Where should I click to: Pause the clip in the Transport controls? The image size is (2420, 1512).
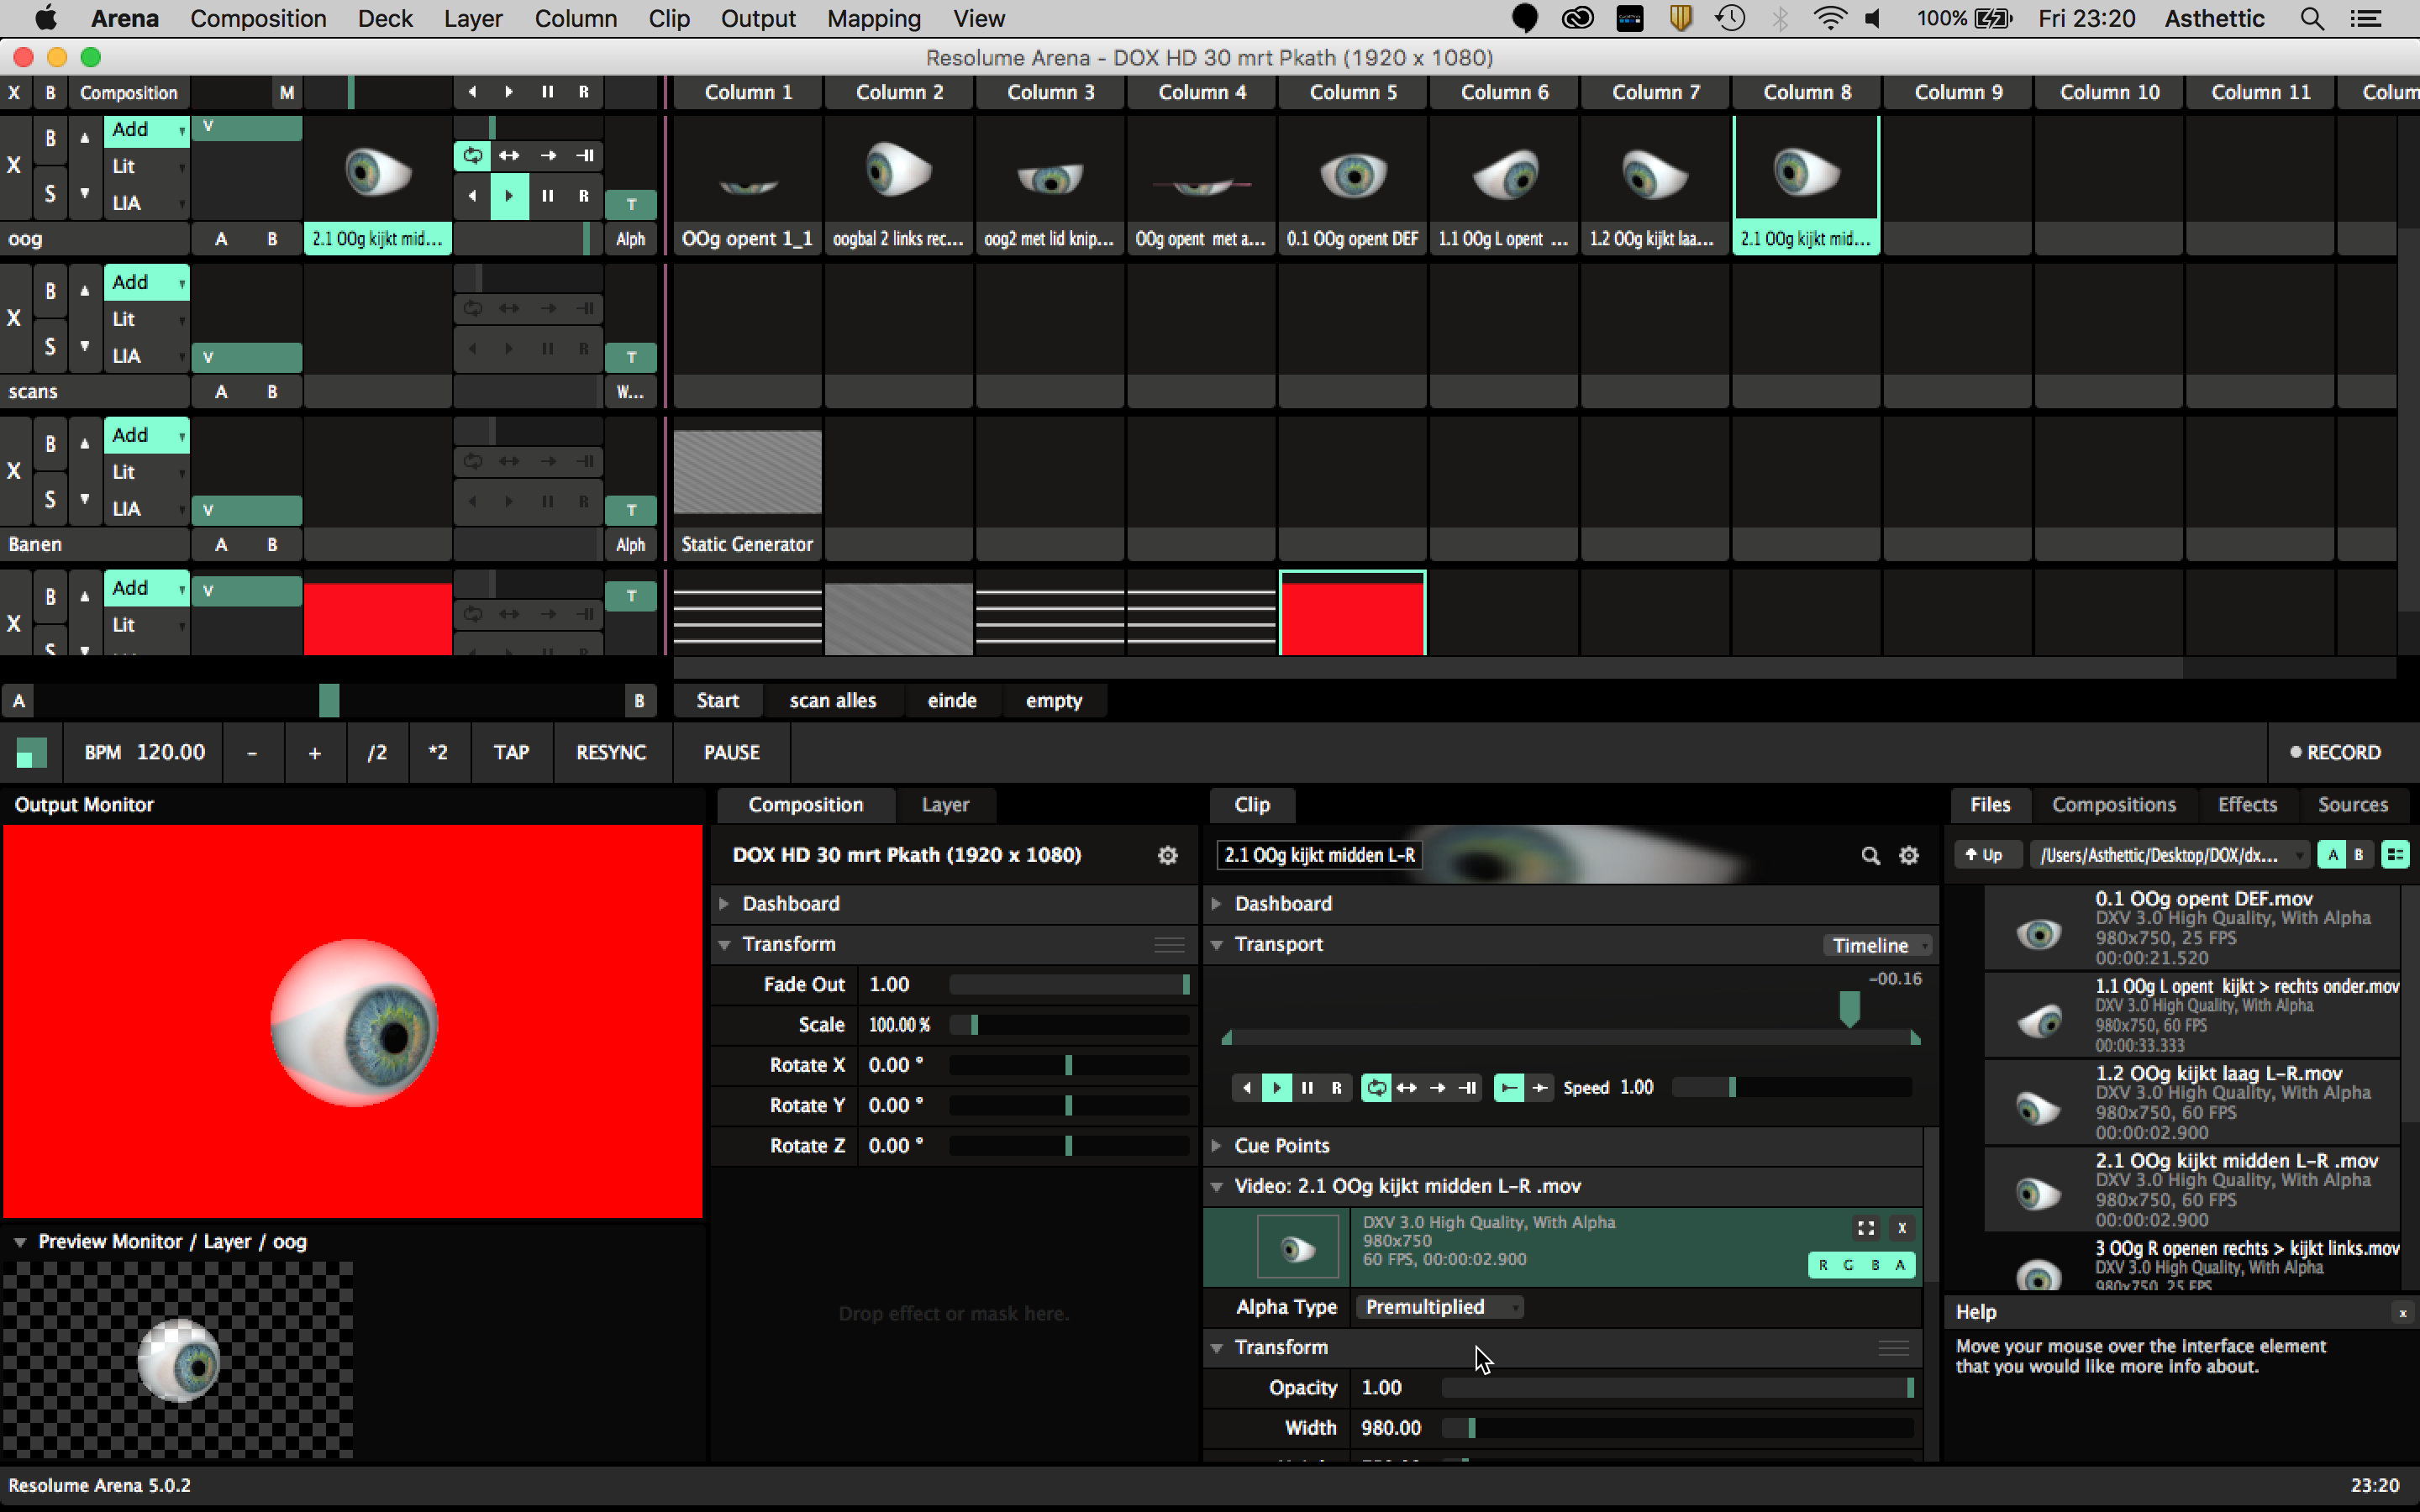tap(1307, 1087)
